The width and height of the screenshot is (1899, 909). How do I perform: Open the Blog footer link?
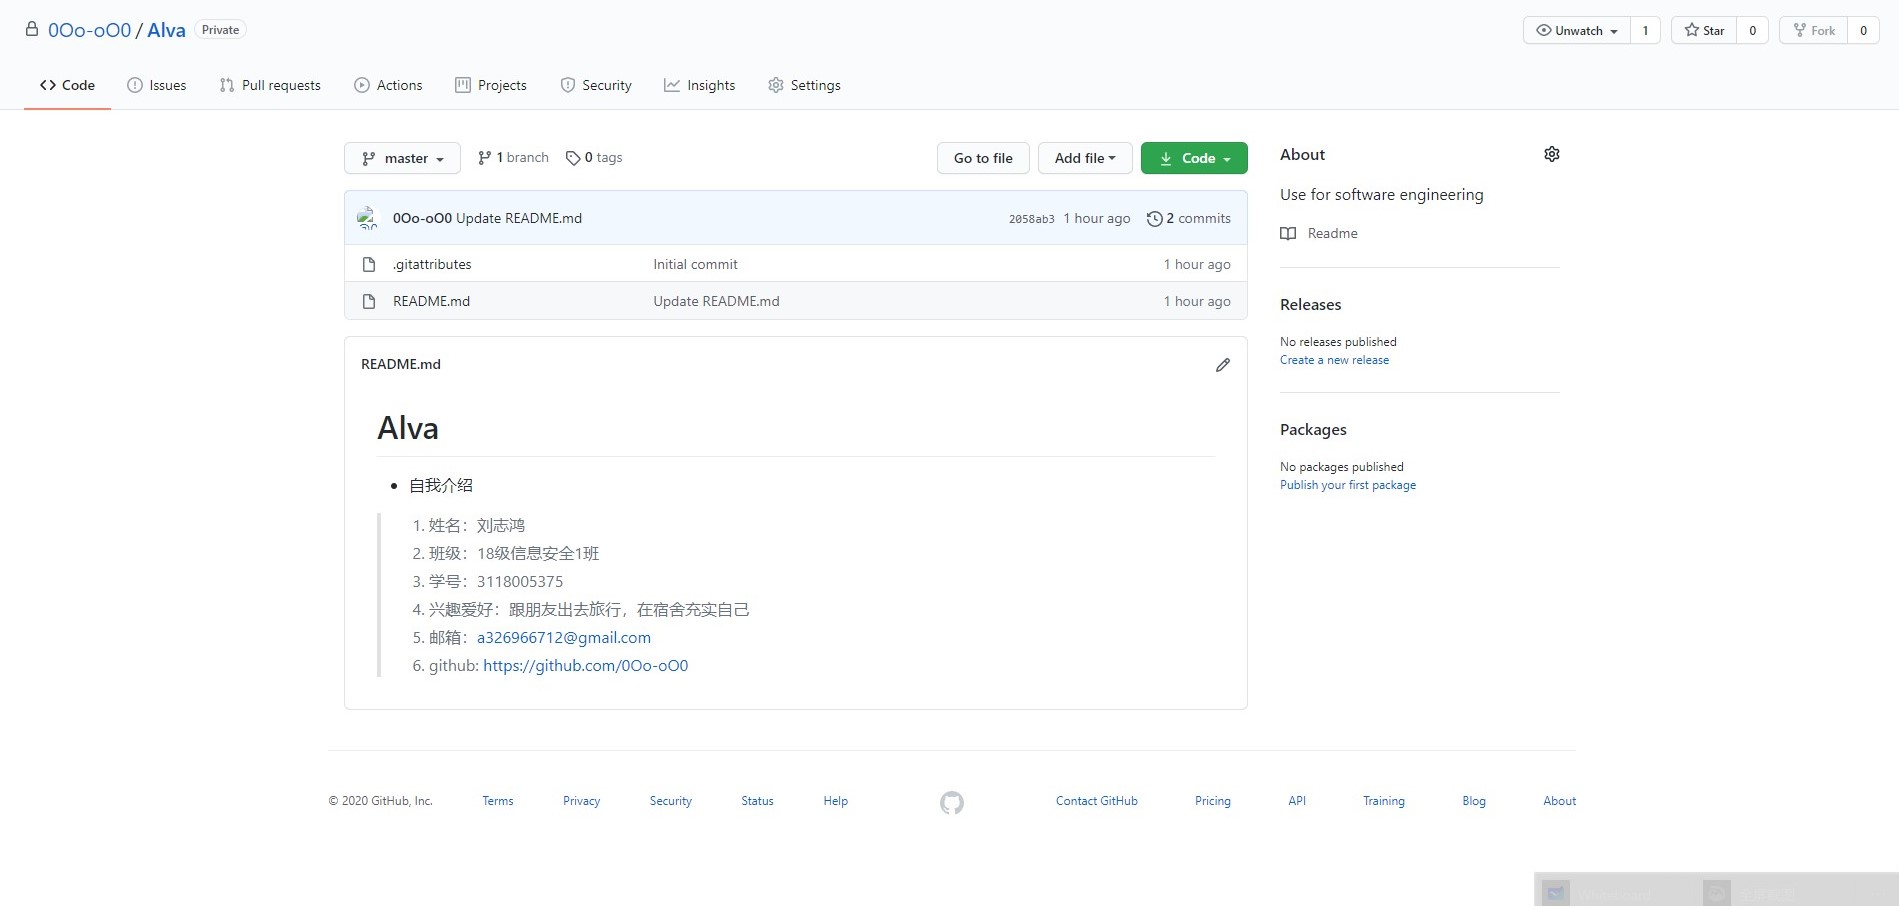click(x=1474, y=801)
